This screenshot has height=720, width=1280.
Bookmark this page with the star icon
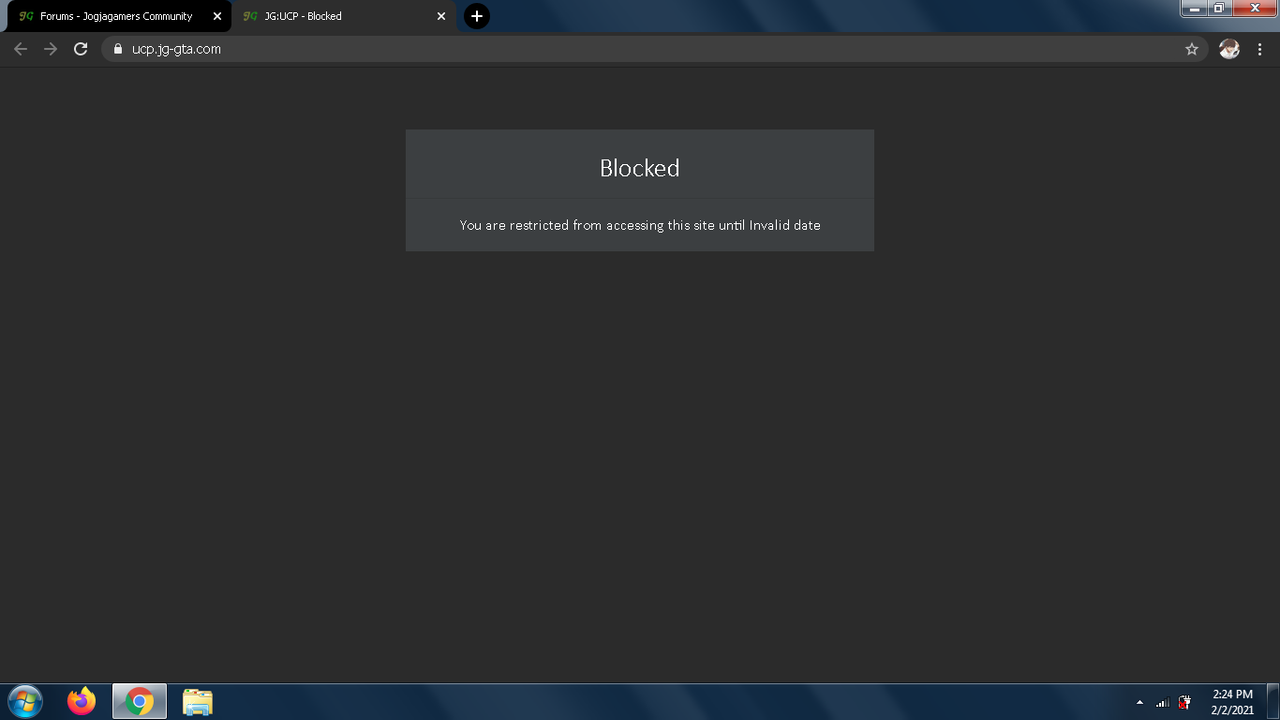point(1191,49)
